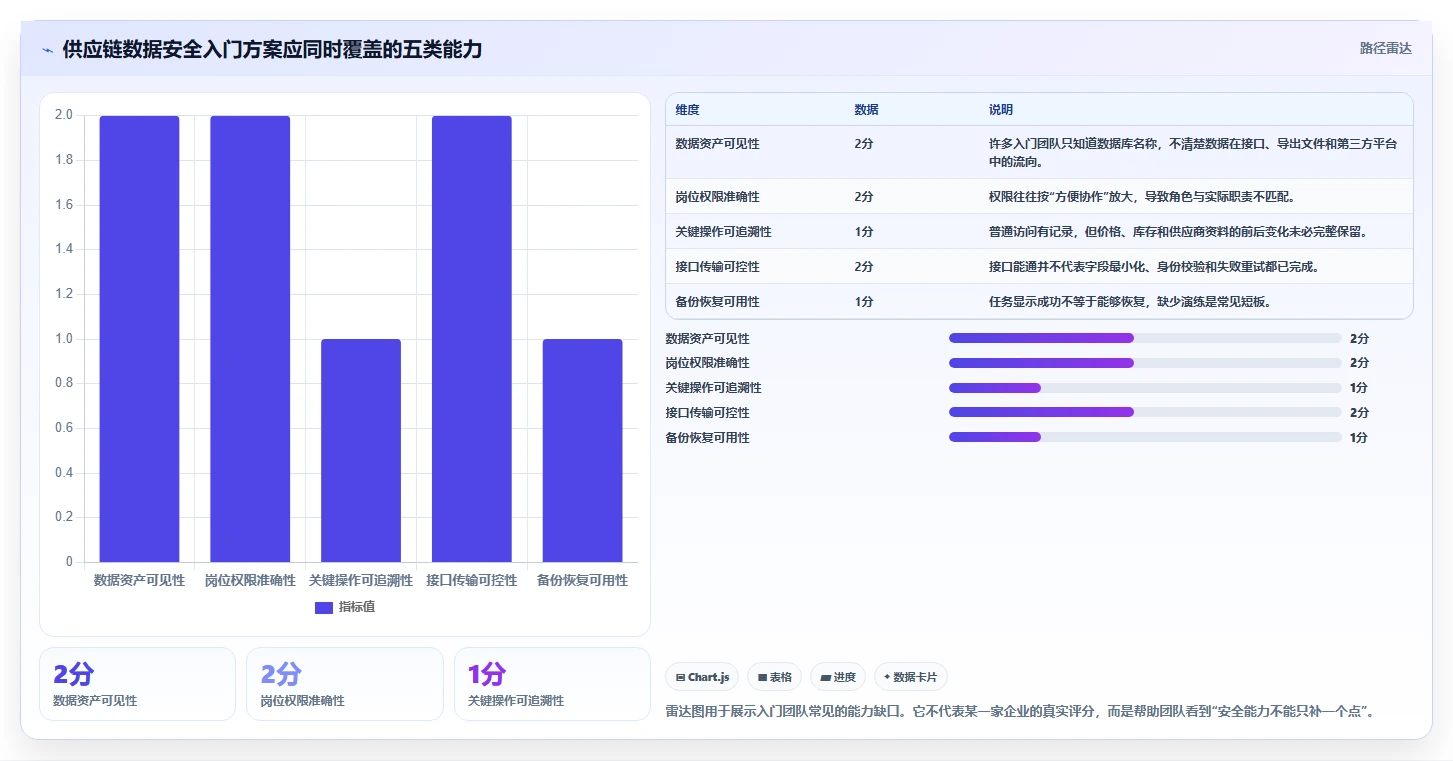This screenshot has height=761, width=1453.
Task: Click the 路径雷达 label in header
Action: [x=1385, y=48]
